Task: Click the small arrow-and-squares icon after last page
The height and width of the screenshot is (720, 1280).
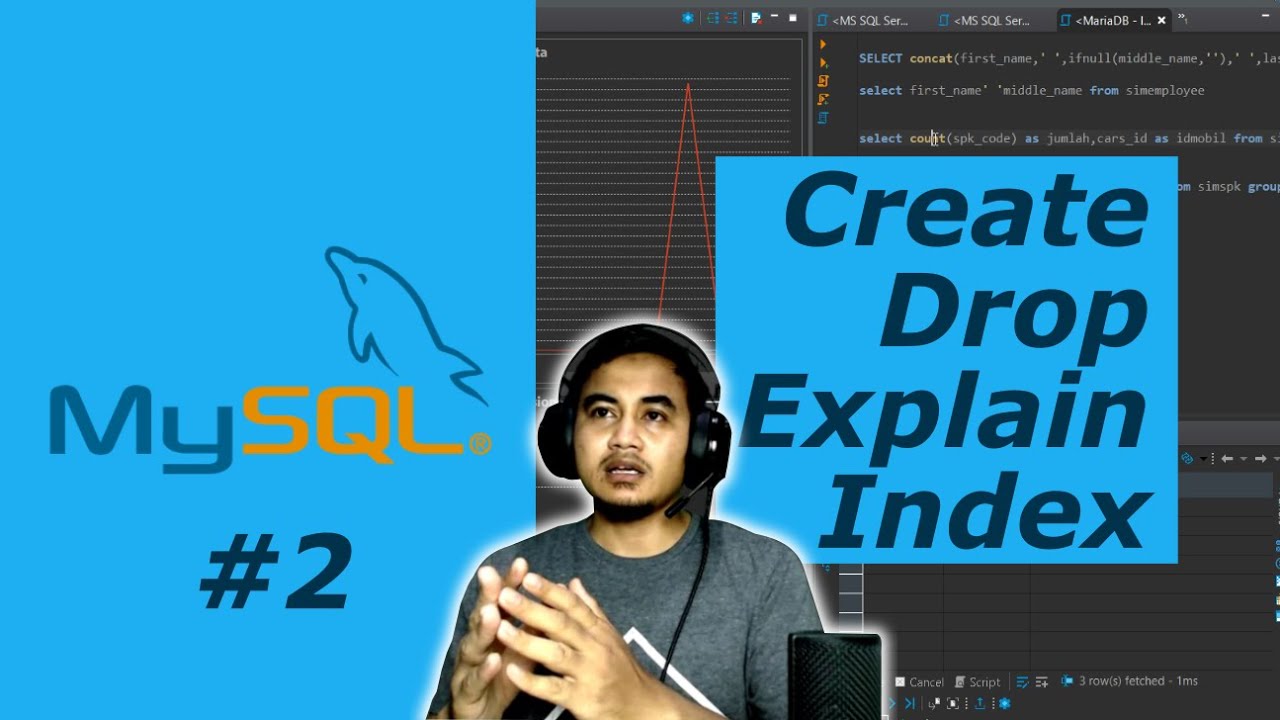Action: click(934, 703)
